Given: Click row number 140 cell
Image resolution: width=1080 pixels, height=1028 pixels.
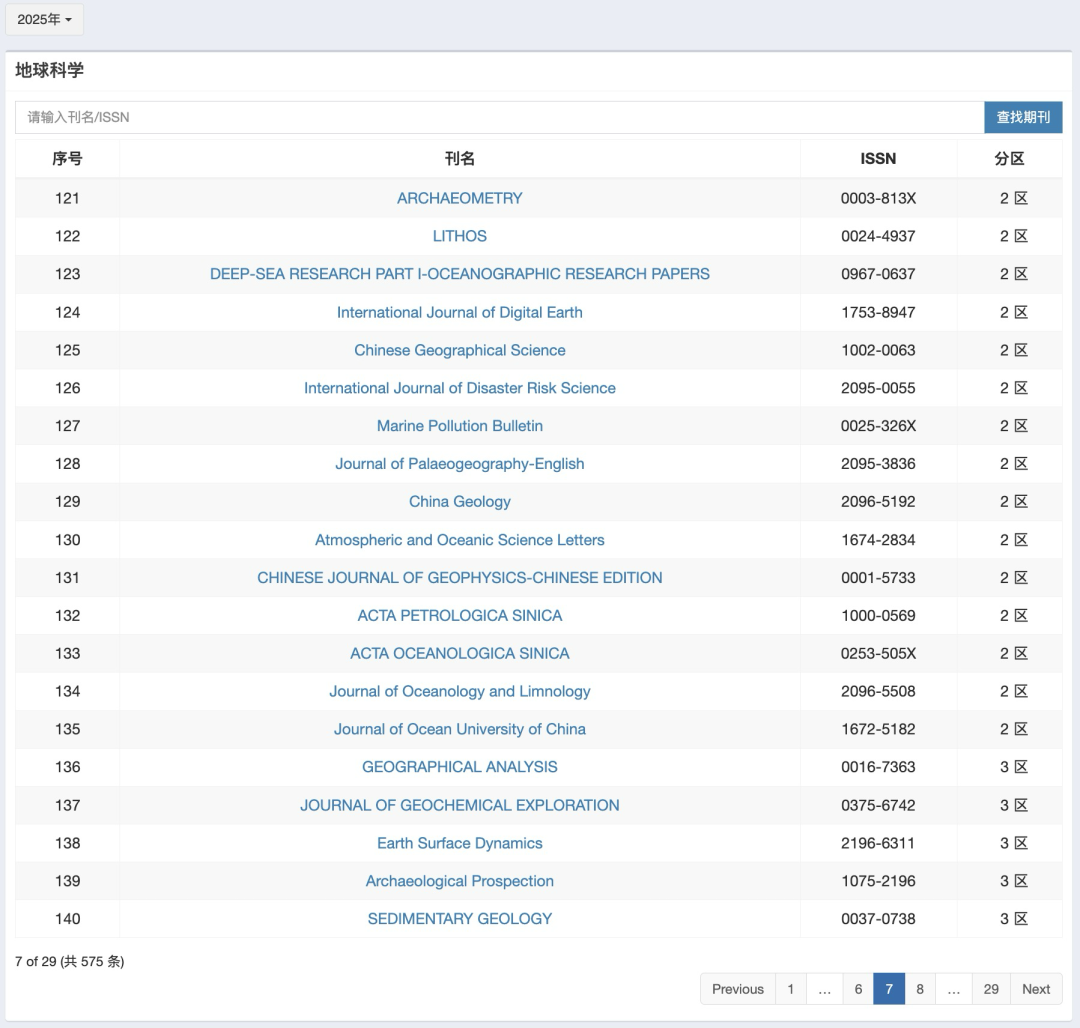Looking at the screenshot, I should [x=68, y=919].
